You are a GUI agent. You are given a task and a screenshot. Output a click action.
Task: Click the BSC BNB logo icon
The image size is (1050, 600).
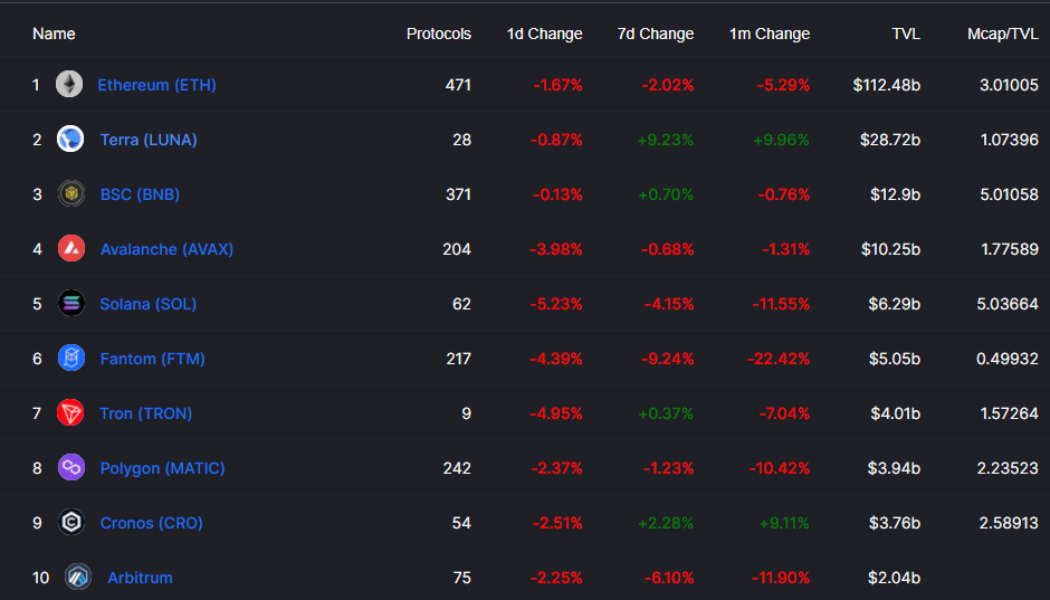coord(71,194)
